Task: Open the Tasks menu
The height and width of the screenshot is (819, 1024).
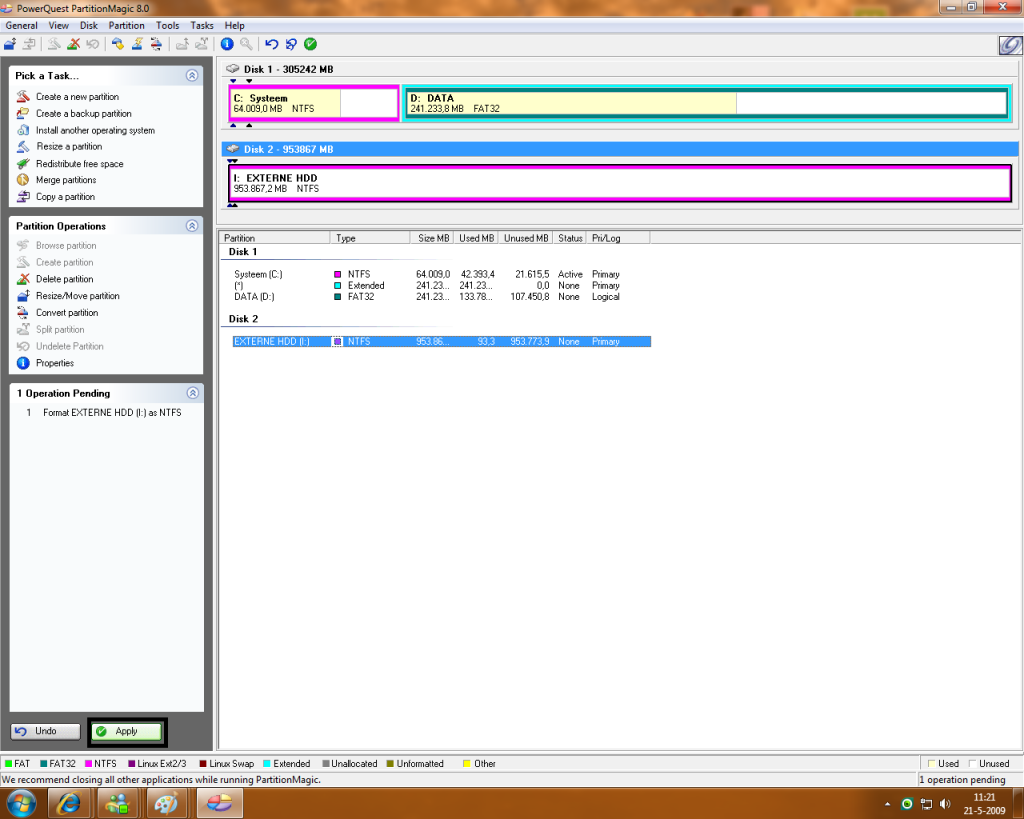Action: pyautogui.click(x=202, y=25)
